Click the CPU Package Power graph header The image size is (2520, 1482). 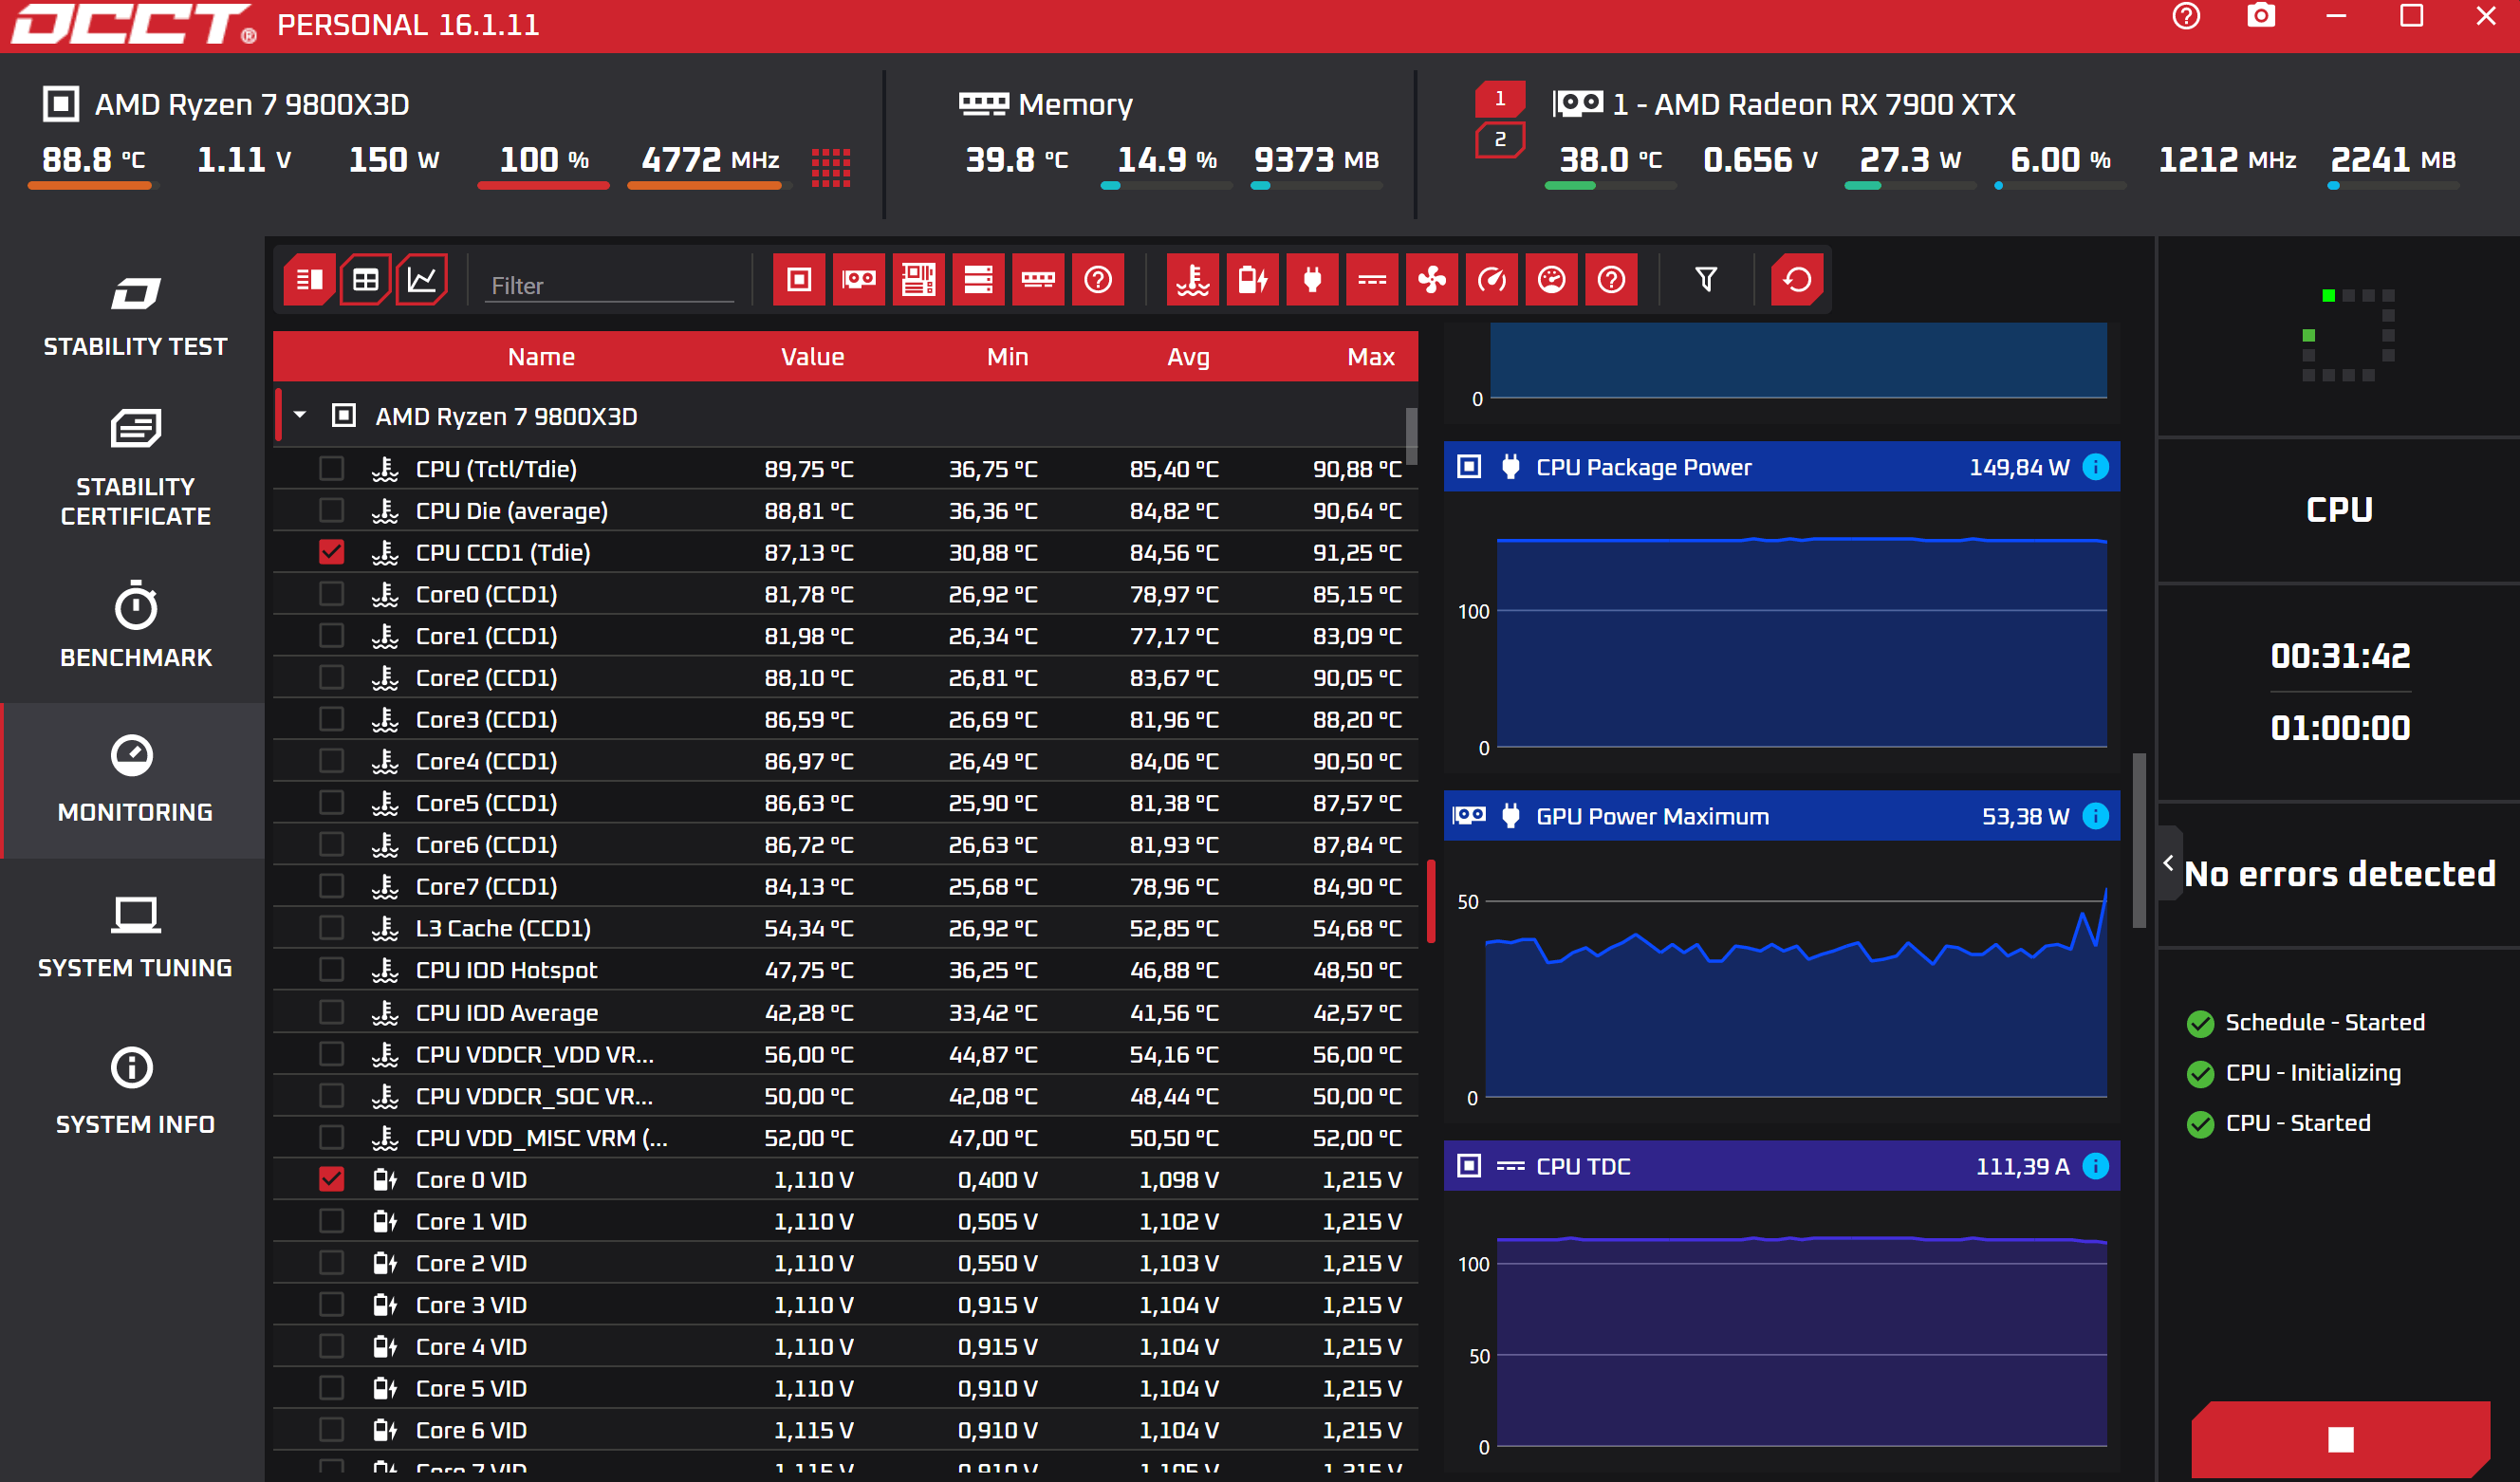click(x=1781, y=467)
